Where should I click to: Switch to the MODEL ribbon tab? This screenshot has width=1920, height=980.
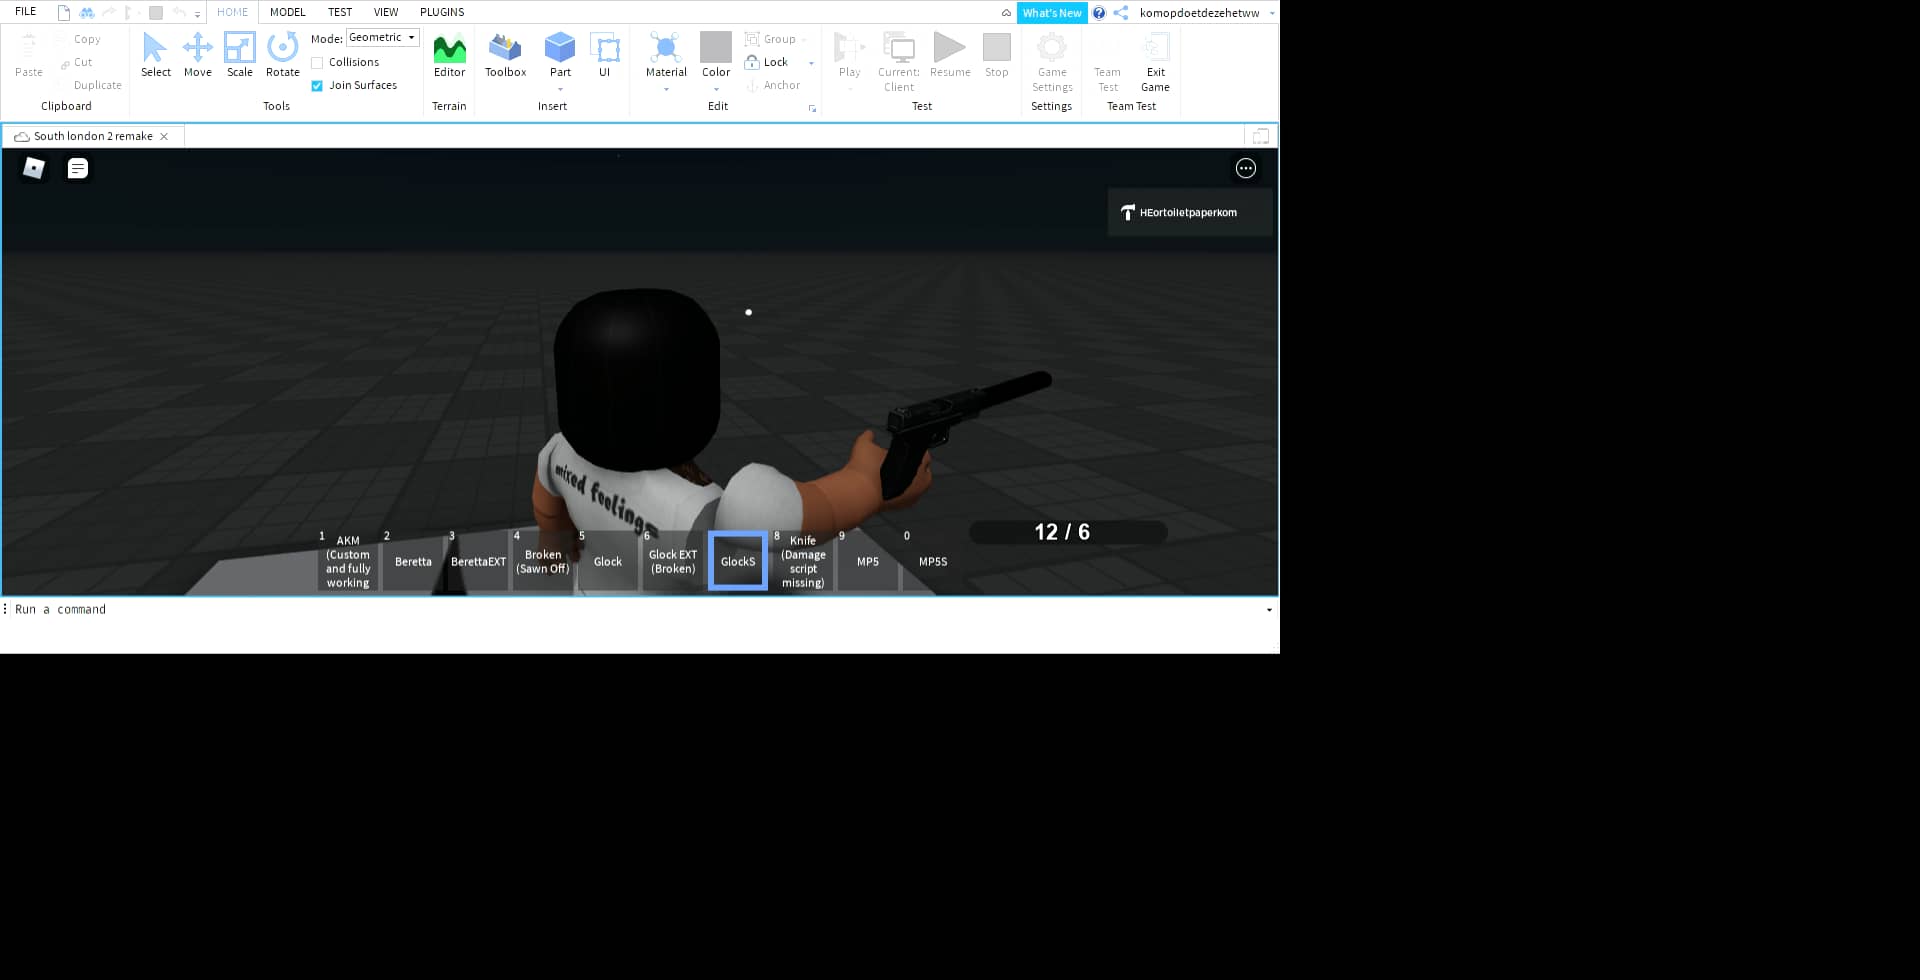(287, 12)
